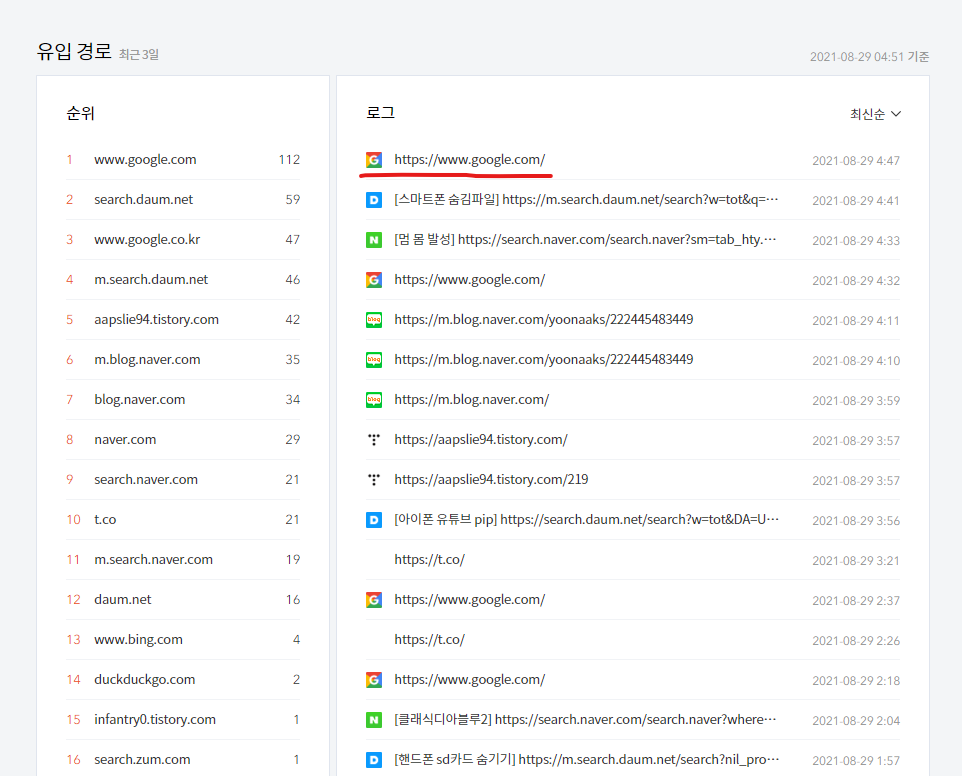The width and height of the screenshot is (962, 776).
Task: Click the timestamp 2021-08-29 3:56
Action: point(856,521)
